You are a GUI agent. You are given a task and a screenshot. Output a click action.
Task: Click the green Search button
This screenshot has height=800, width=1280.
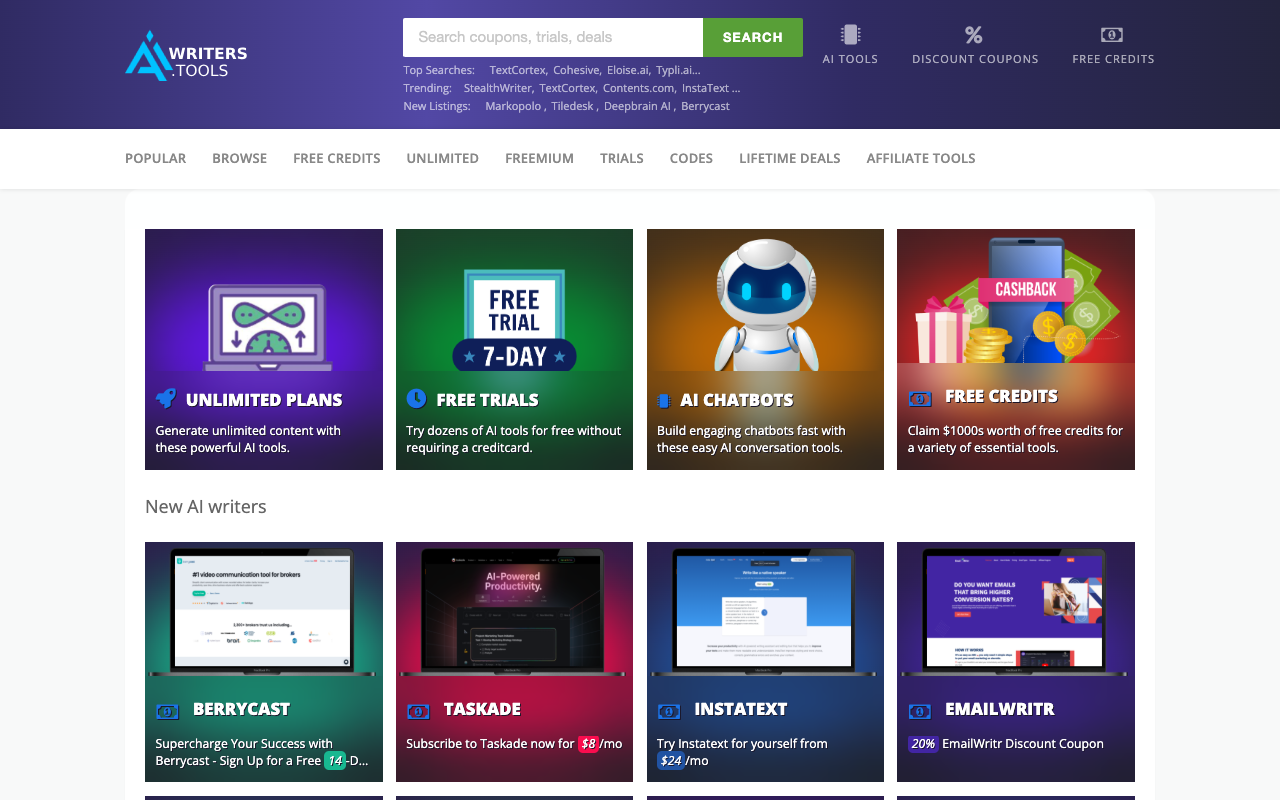pyautogui.click(x=753, y=37)
